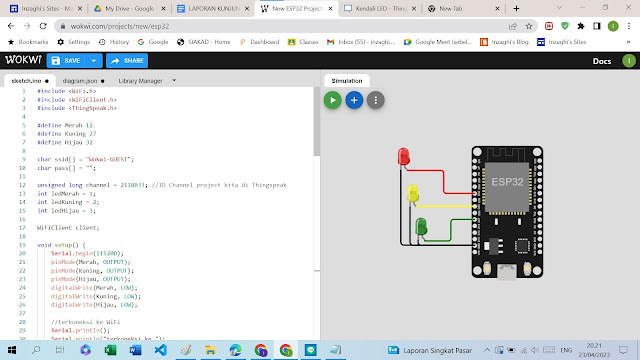Open the Windows Start menu
Image resolution: width=640 pixels, height=360 pixels.
[x=12, y=350]
